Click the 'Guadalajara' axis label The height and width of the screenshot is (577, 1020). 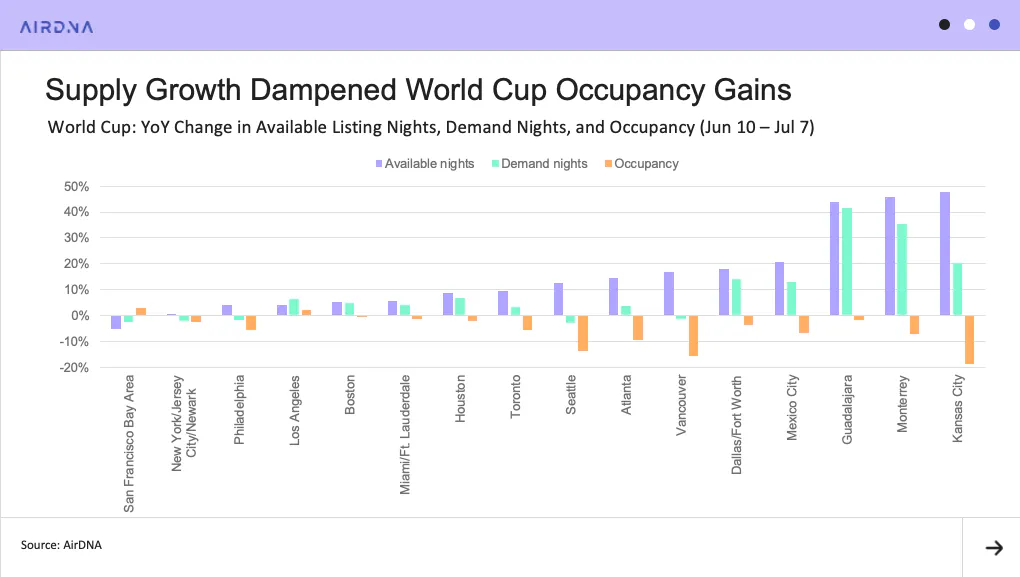pyautogui.click(x=847, y=410)
